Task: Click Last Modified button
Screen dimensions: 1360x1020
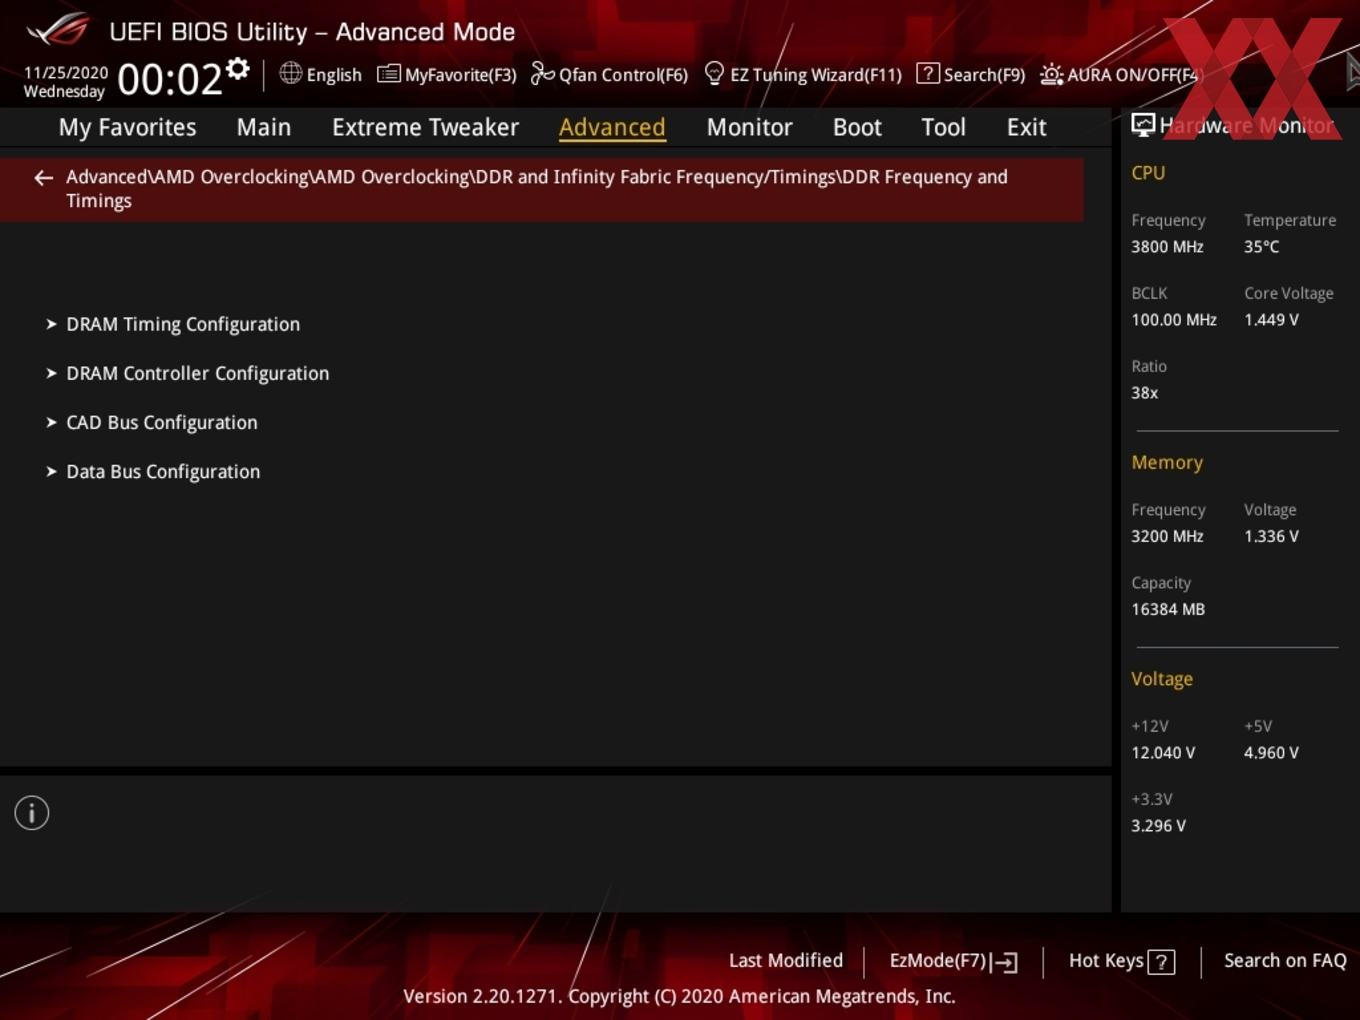Action: click(786, 960)
